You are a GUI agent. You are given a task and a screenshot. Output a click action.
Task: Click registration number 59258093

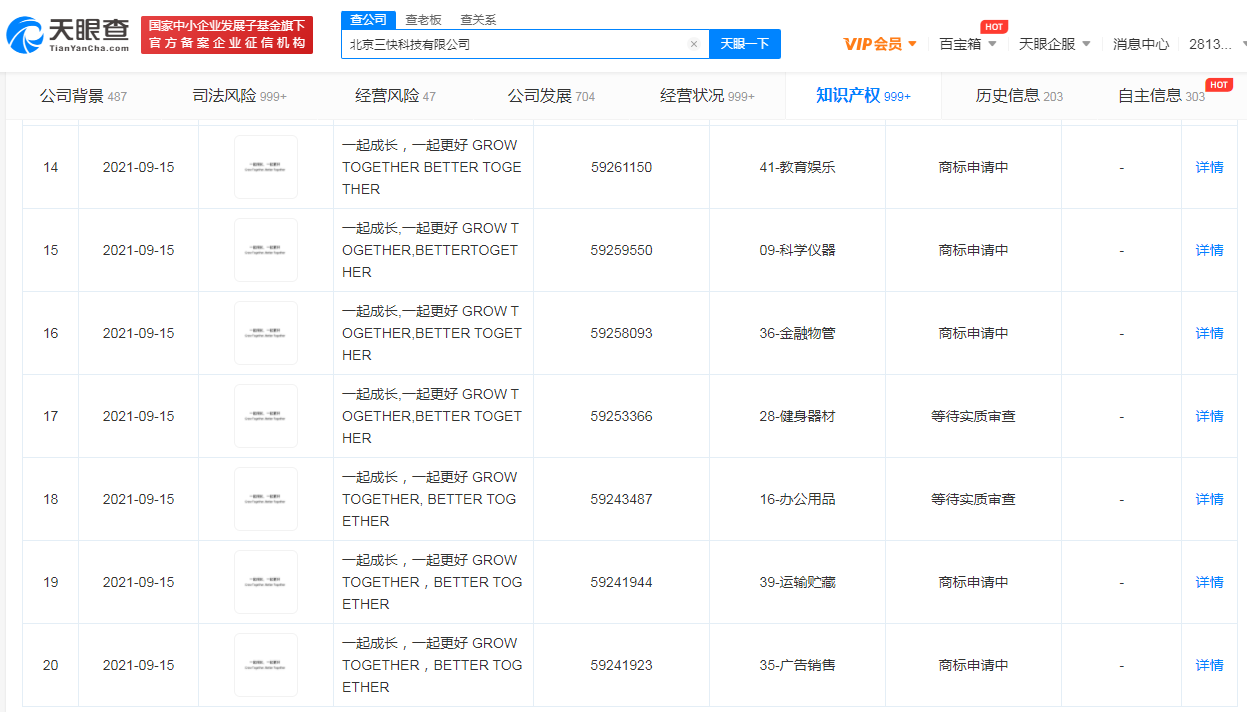[621, 333]
